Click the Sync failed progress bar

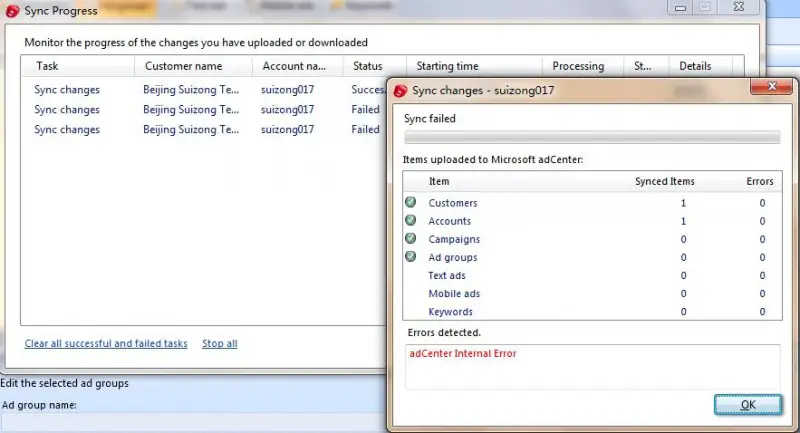(592, 137)
